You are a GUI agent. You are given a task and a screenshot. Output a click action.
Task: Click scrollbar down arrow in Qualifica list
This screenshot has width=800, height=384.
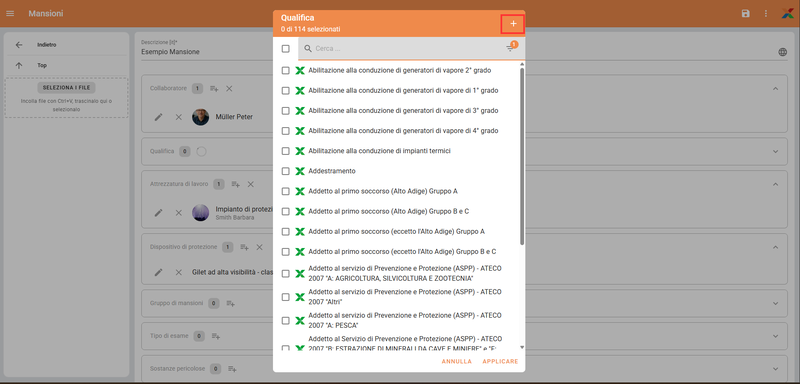coord(521,347)
